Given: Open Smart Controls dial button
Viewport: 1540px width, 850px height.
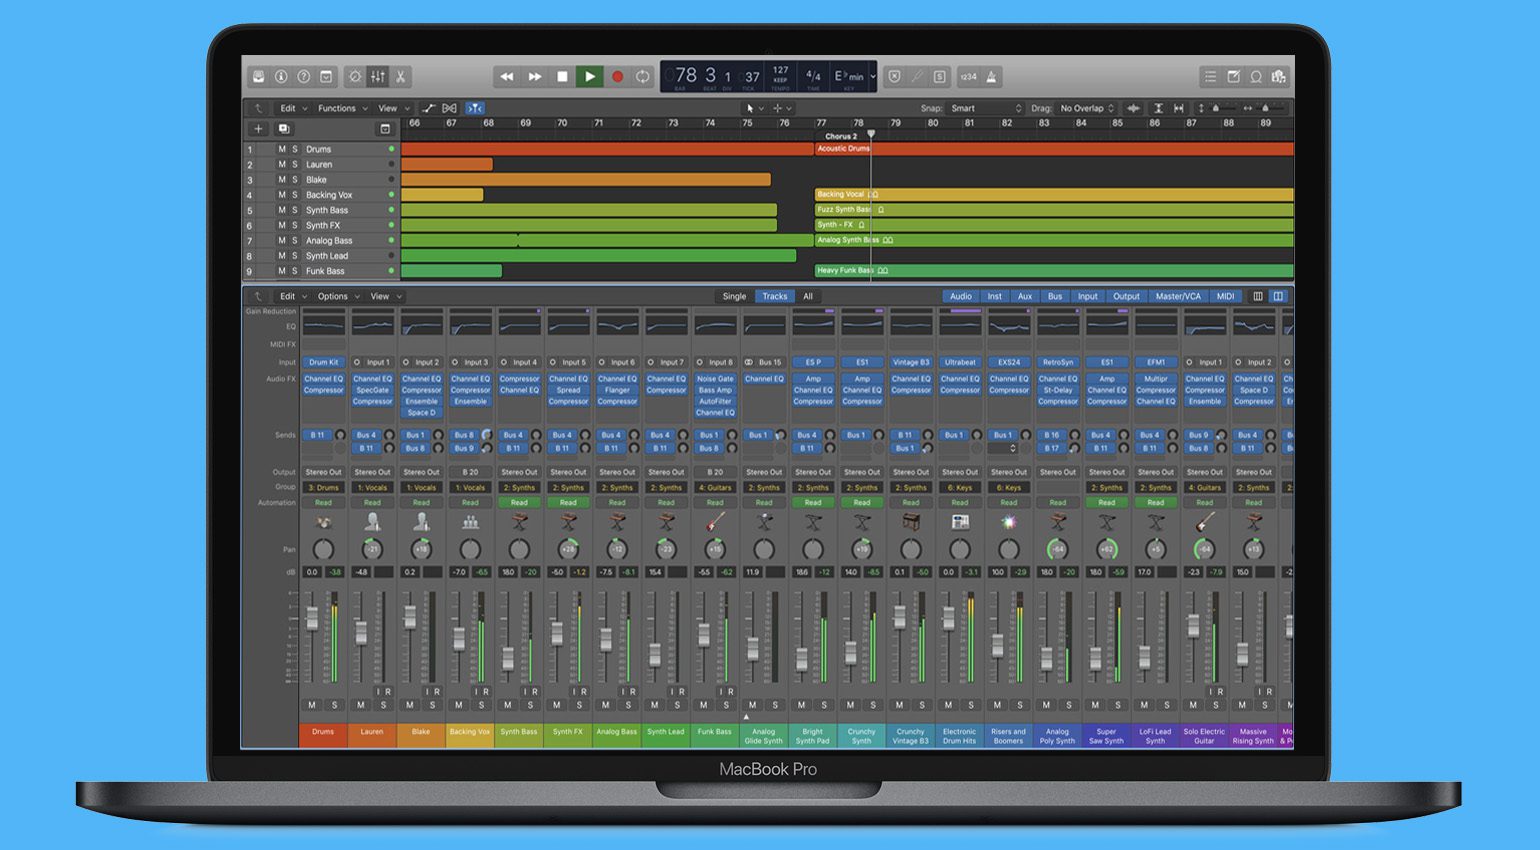Looking at the screenshot, I should (x=355, y=77).
